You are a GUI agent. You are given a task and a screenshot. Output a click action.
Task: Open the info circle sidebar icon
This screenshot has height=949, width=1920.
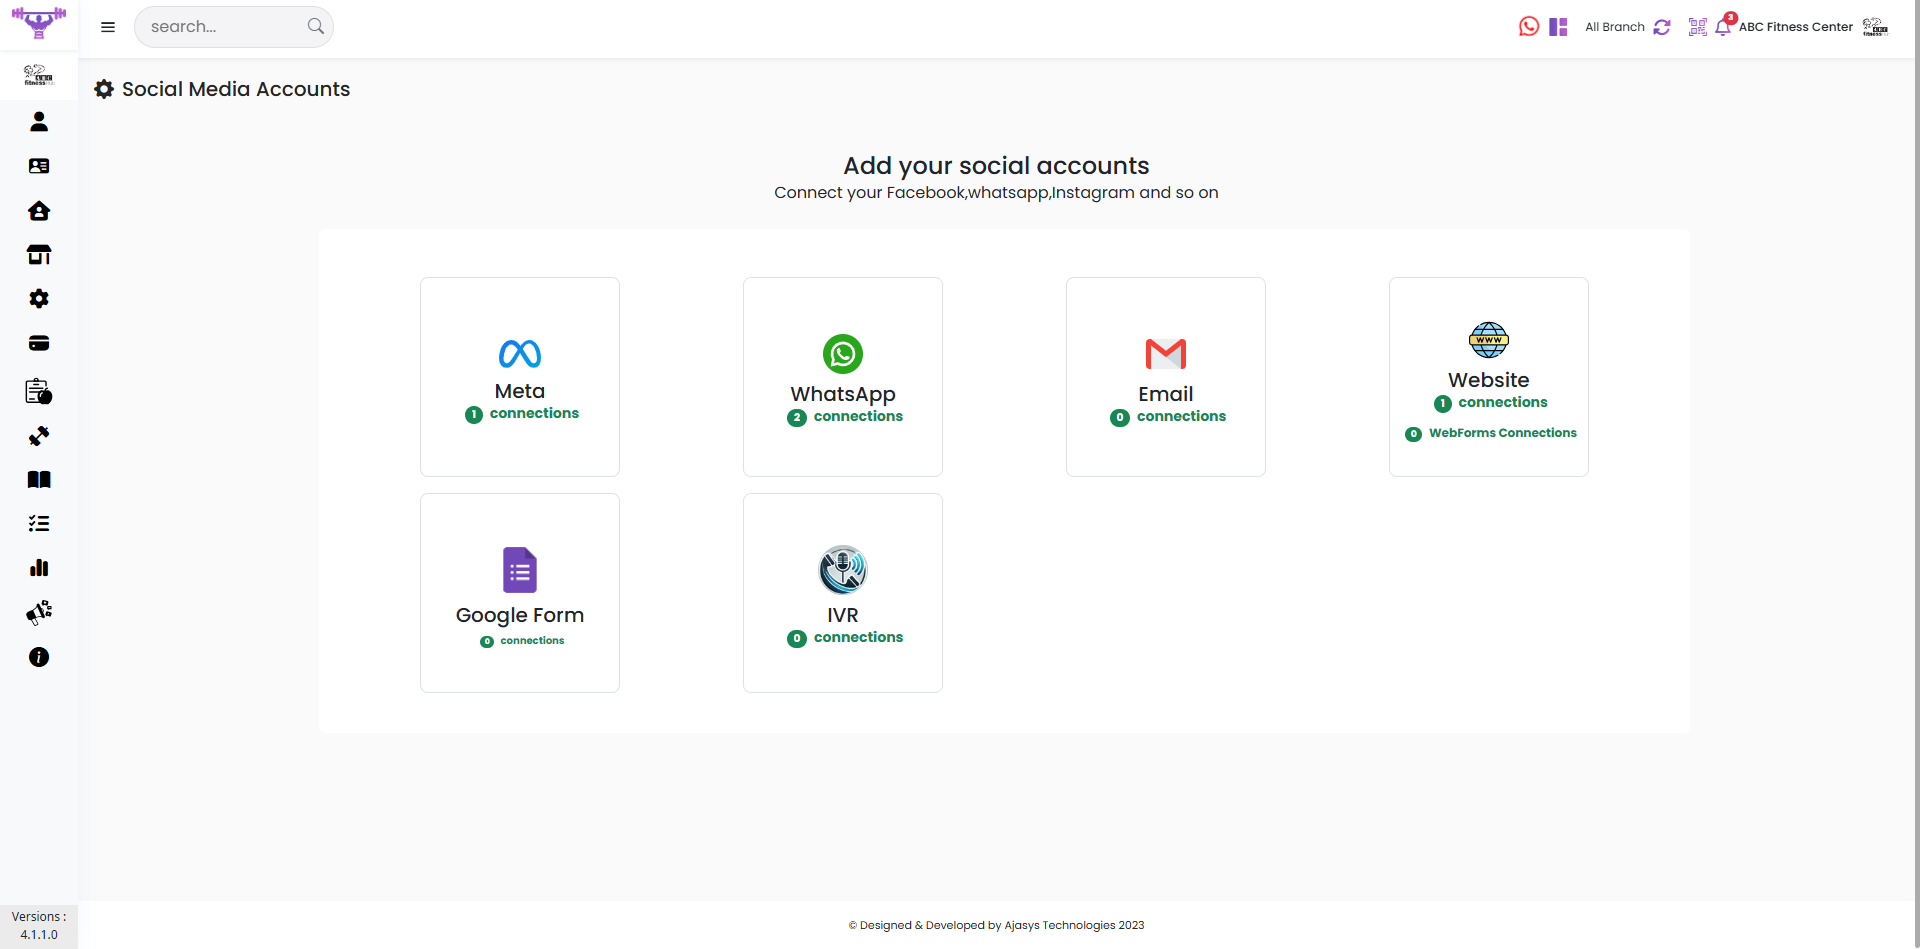coord(39,657)
